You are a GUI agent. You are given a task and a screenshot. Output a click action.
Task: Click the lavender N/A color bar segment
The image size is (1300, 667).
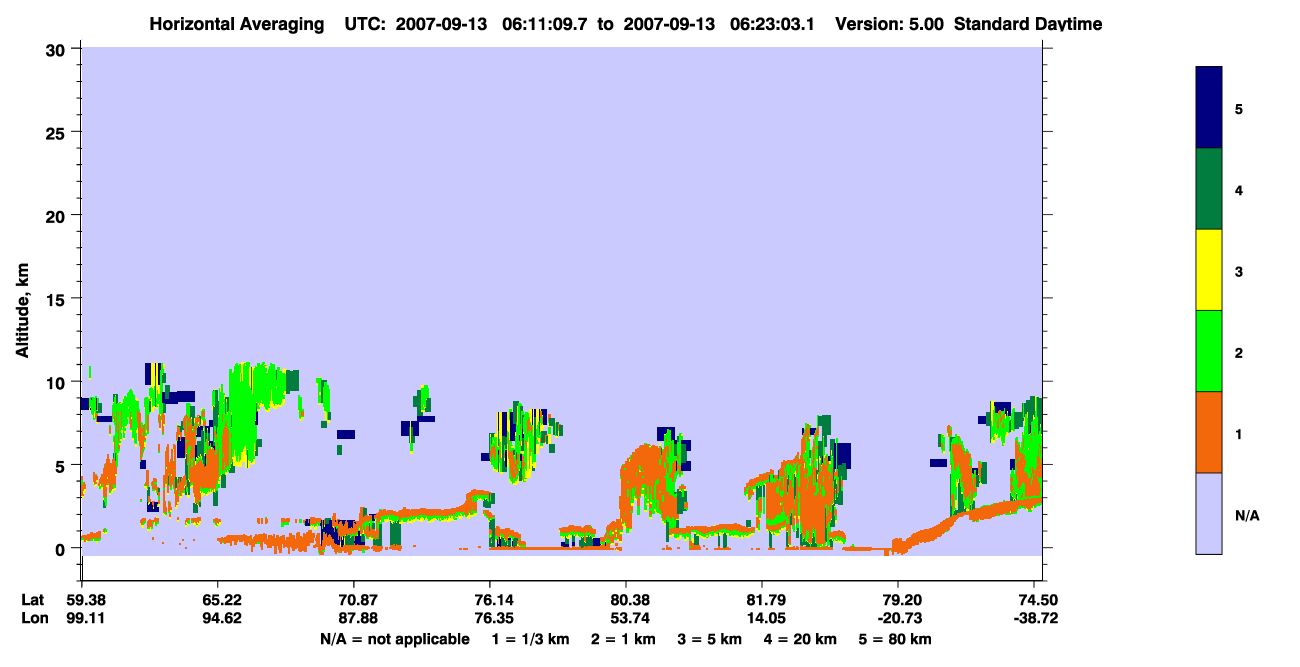click(1209, 513)
